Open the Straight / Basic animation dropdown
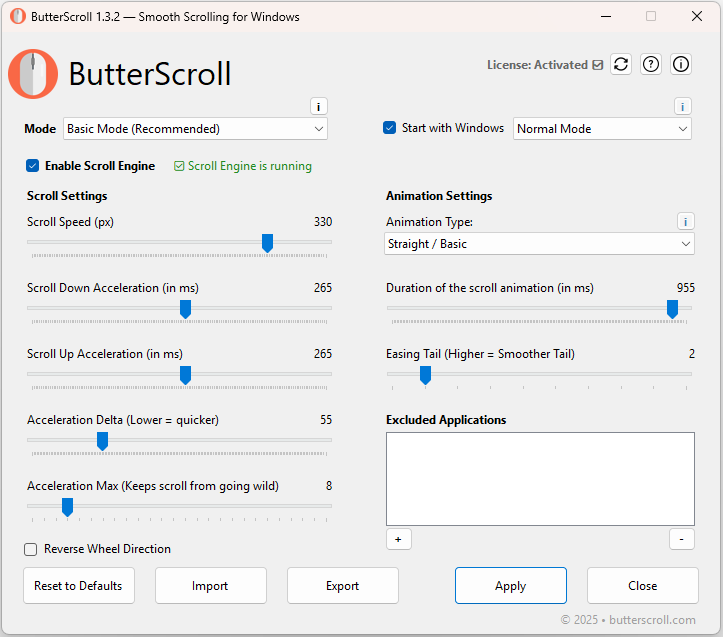This screenshot has width=723, height=637. (x=540, y=244)
